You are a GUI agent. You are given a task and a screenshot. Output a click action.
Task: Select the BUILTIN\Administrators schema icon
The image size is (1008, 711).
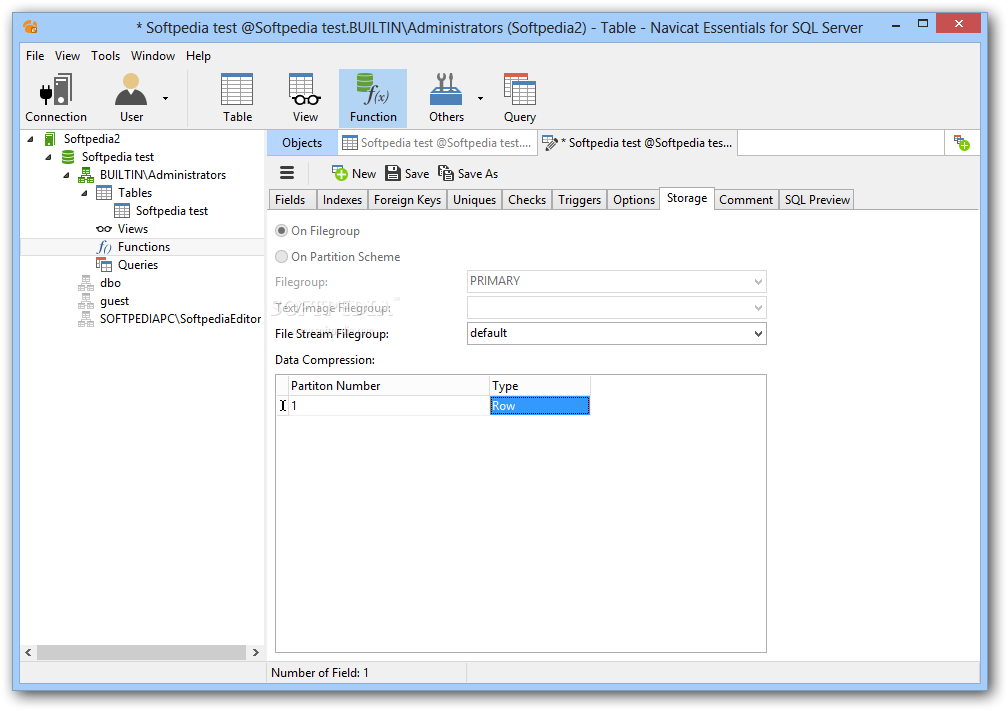coord(86,175)
